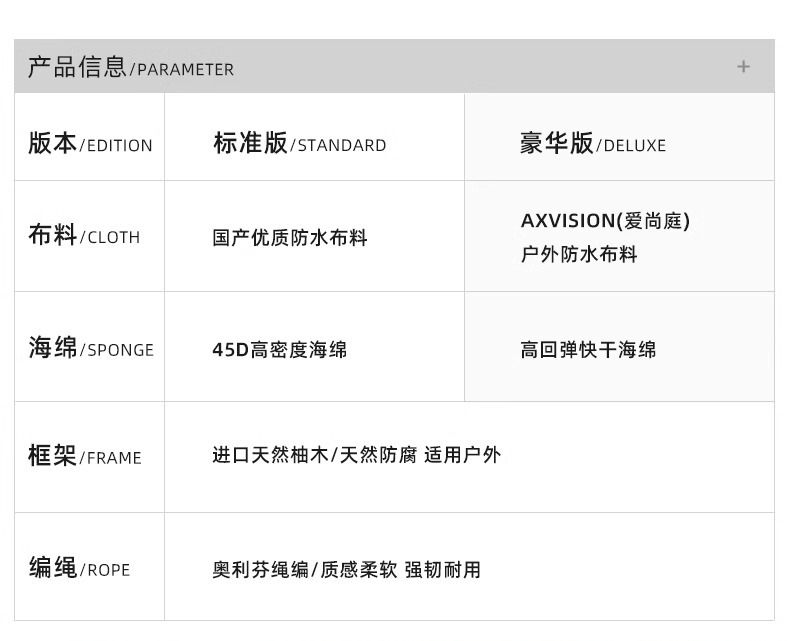Click the 高回弹快干海绵 deluxe sponge cell
This screenshot has height=641, width=790.
tap(588, 350)
